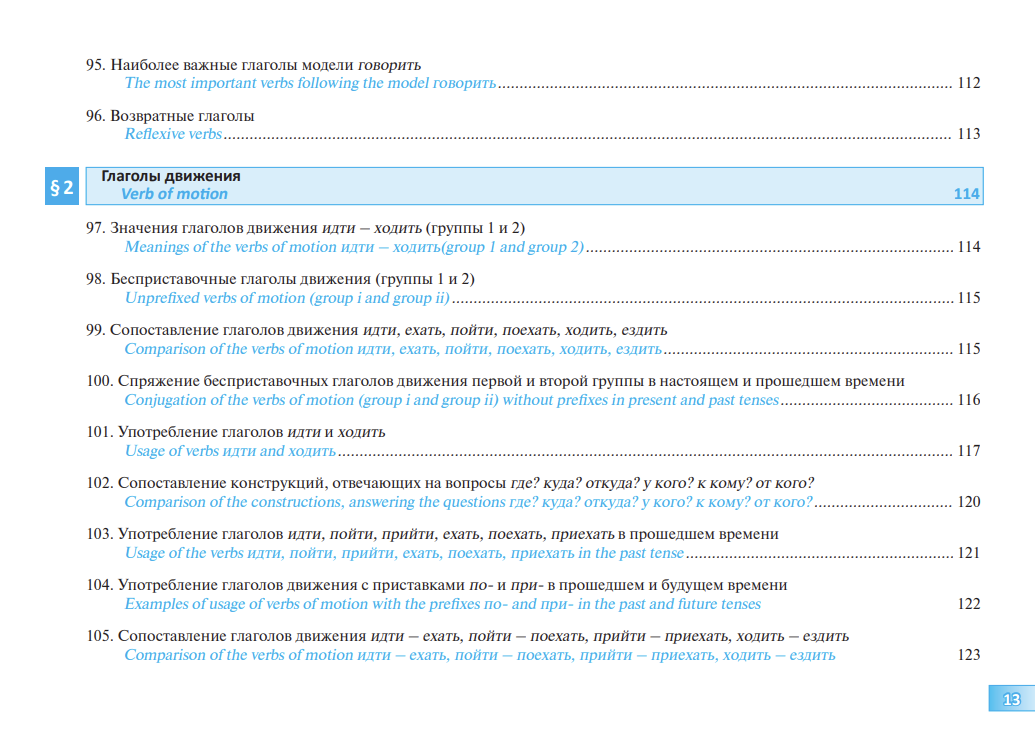
Task: Click page number 114 in the section header bar
Action: [966, 194]
